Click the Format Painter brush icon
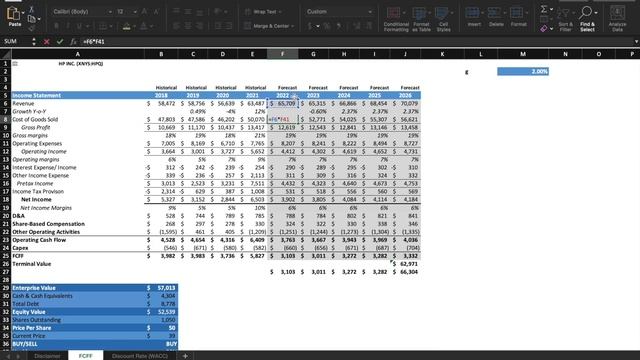 pos(31,28)
